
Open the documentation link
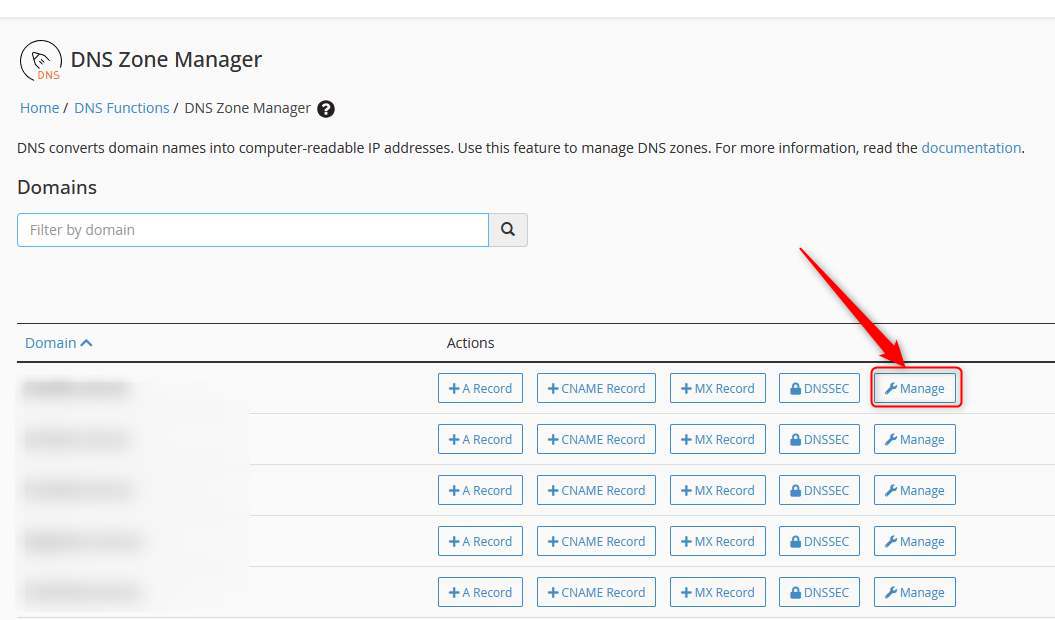tap(970, 148)
